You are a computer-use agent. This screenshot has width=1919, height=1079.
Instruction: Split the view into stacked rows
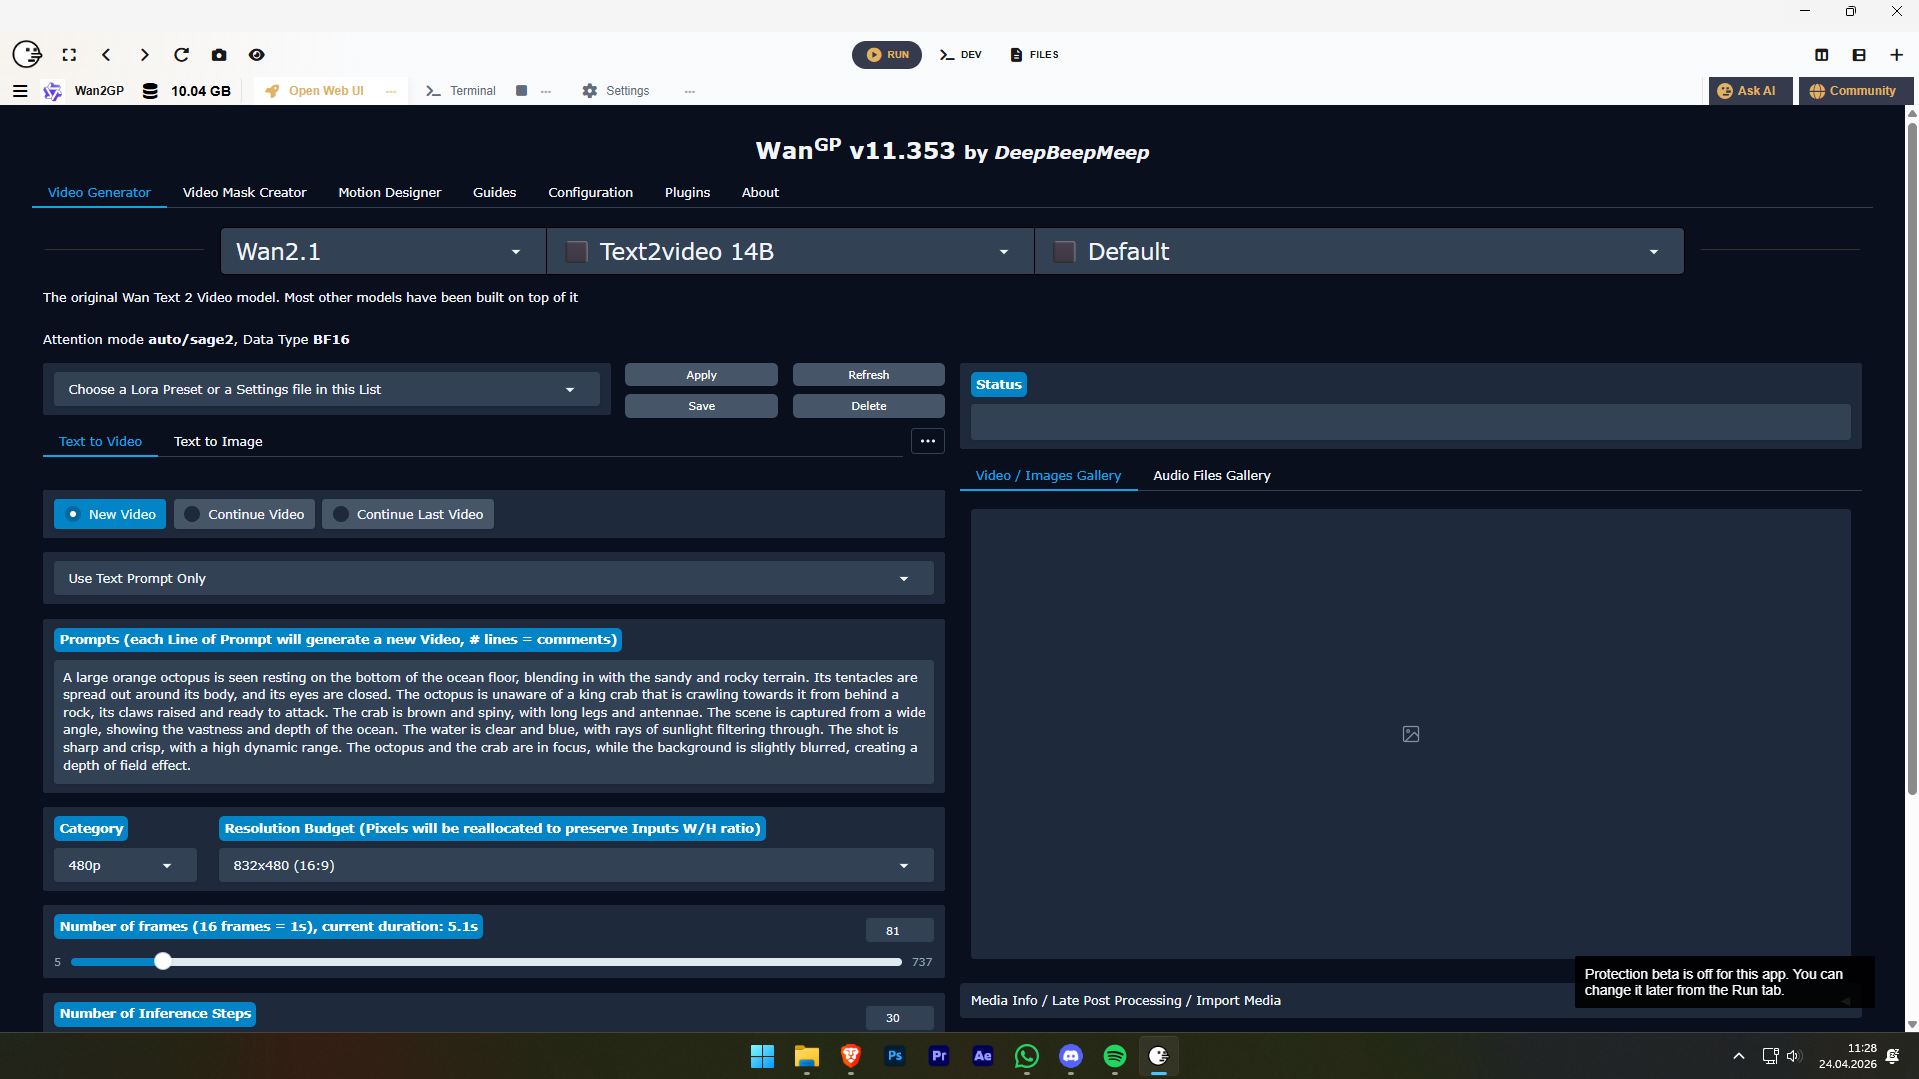click(x=1859, y=55)
